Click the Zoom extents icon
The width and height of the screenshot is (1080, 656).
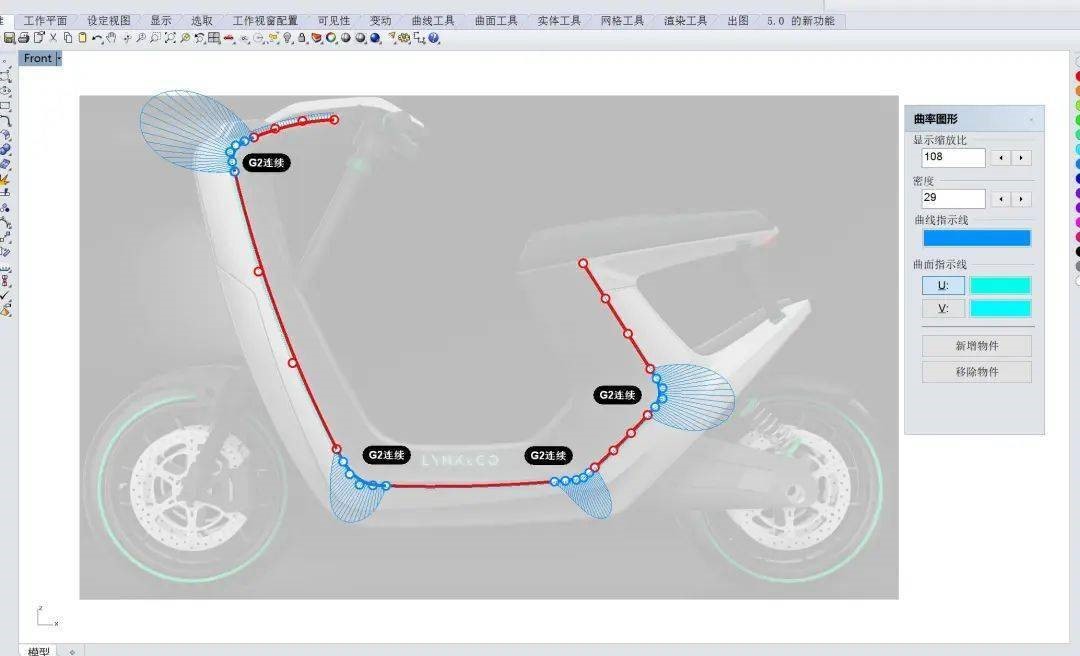[170, 38]
